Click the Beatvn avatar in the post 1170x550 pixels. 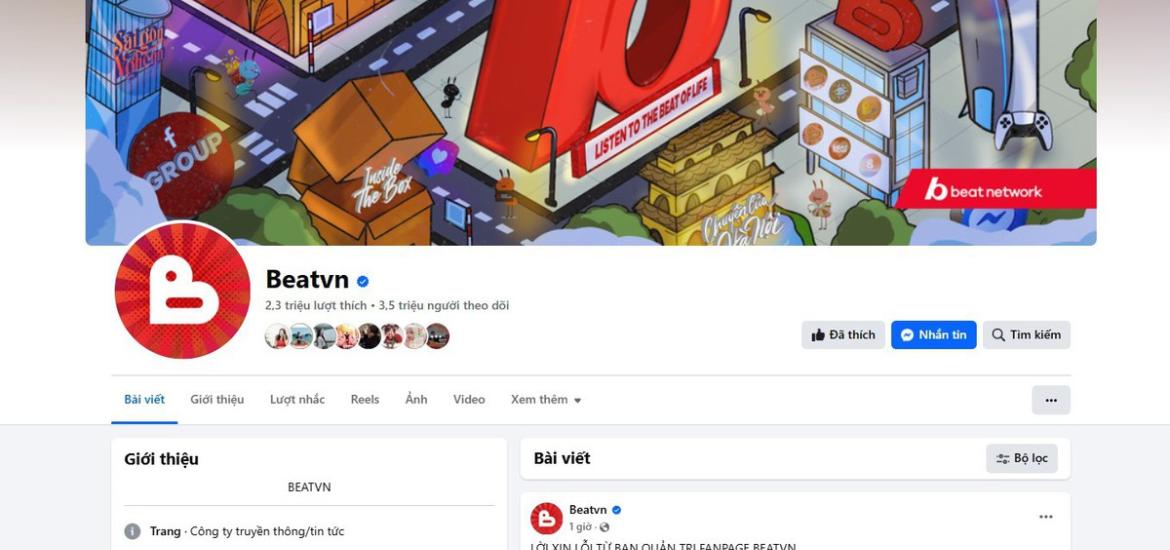click(546, 518)
